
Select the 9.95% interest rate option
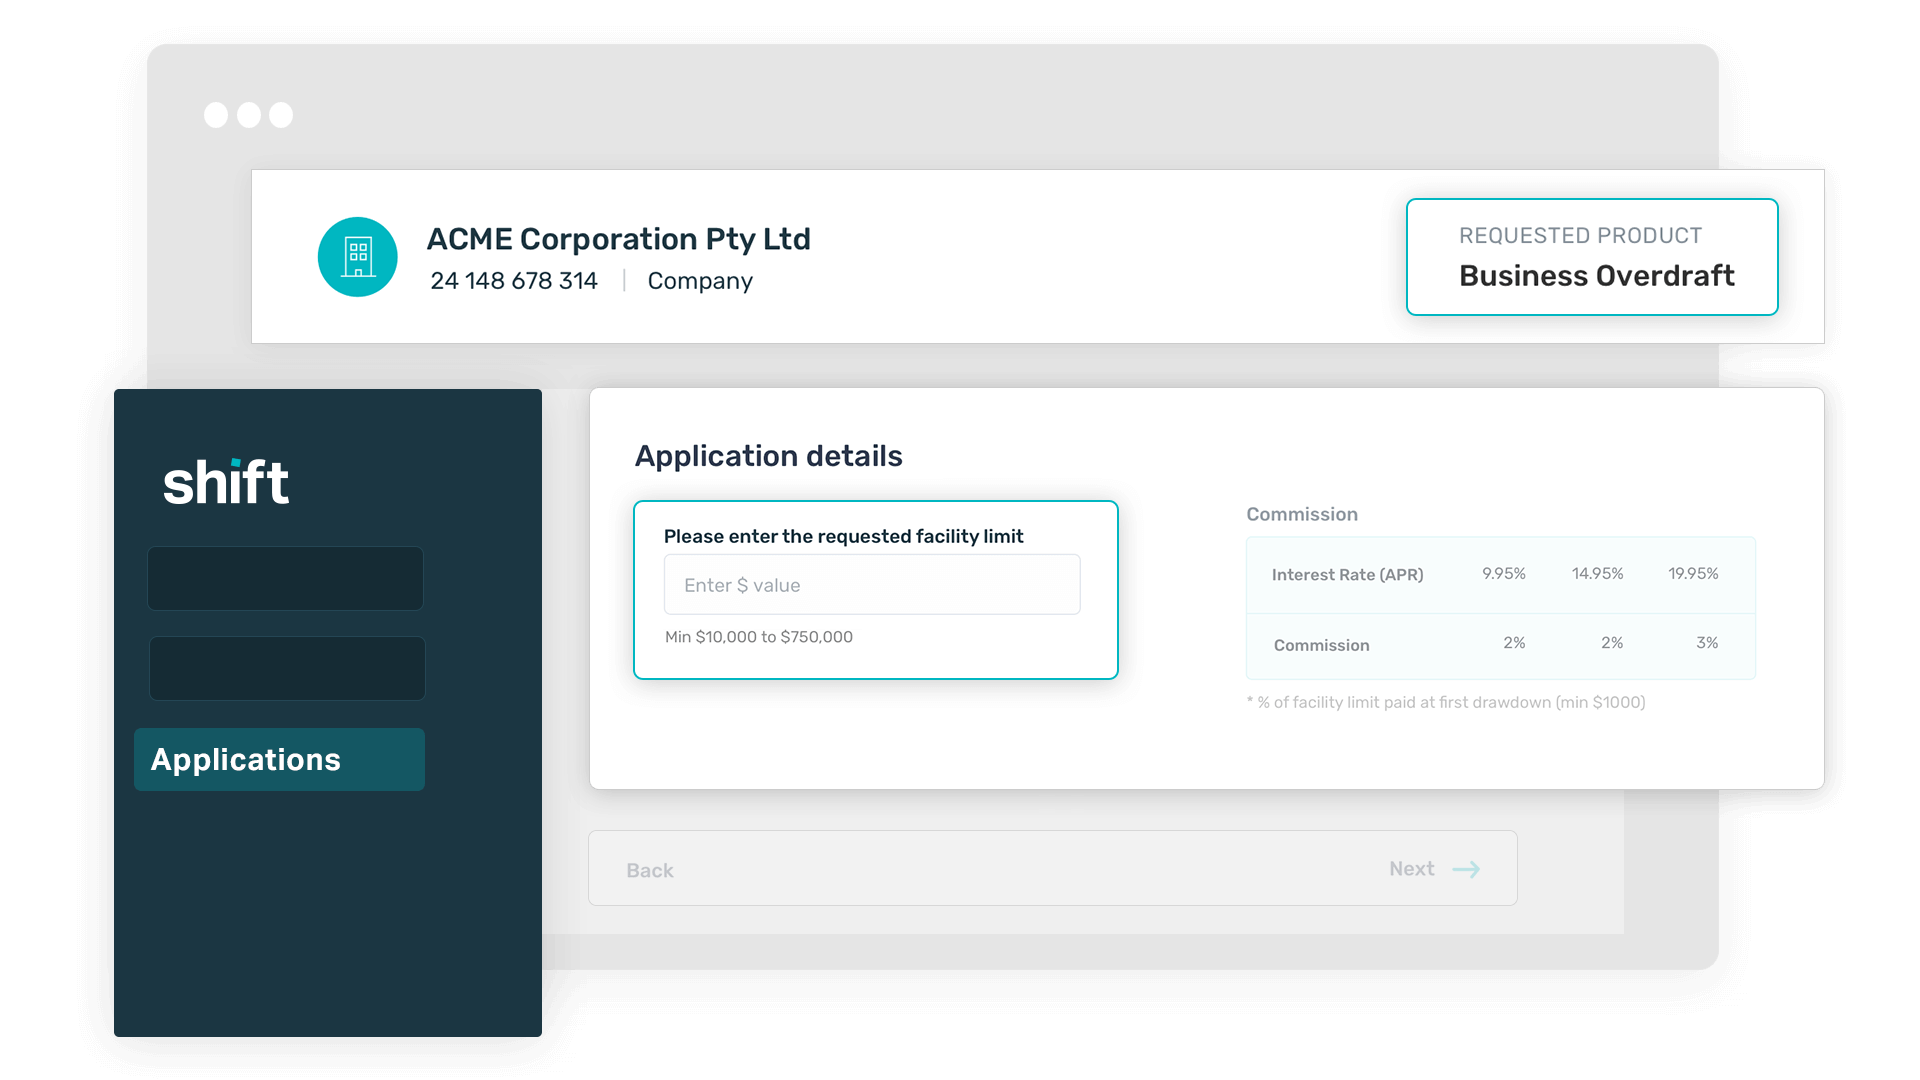[1503, 574]
